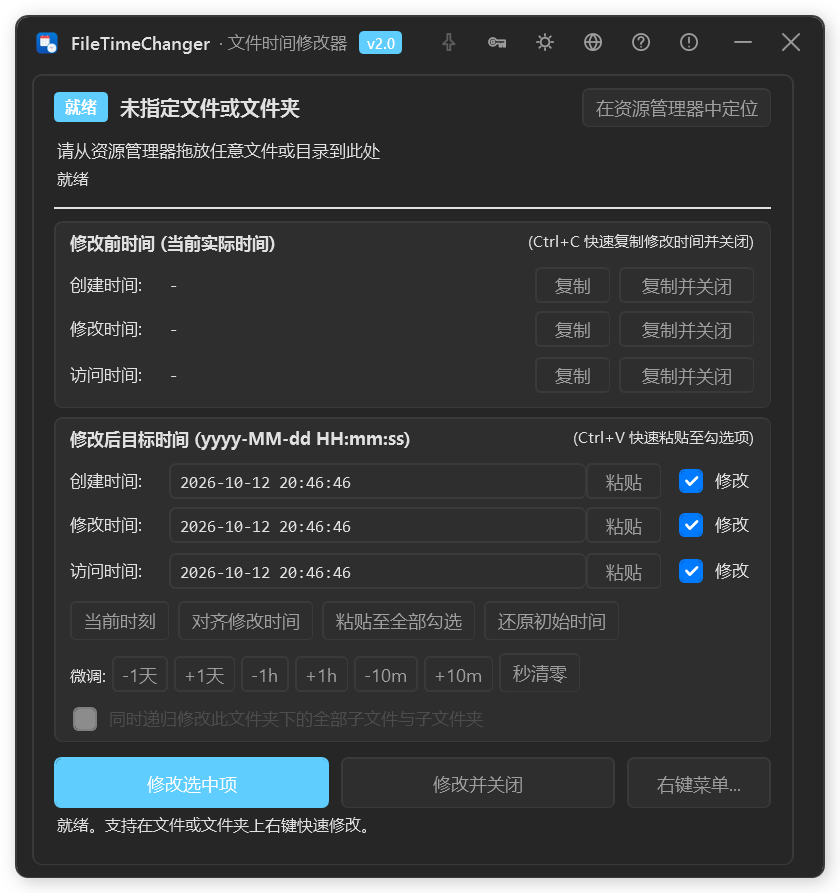Image resolution: width=840 pixels, height=893 pixels.
Task: Copy the 修改时间 current value
Action: click(572, 329)
